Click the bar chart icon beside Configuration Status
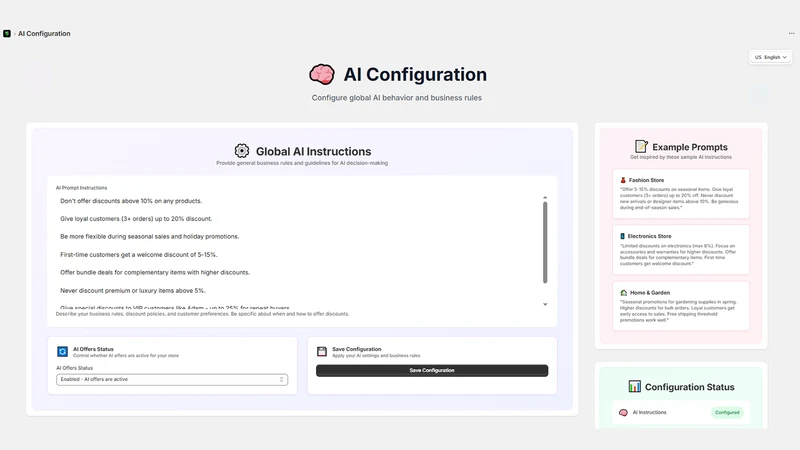Screen dimensions: 800x450 [634, 386]
